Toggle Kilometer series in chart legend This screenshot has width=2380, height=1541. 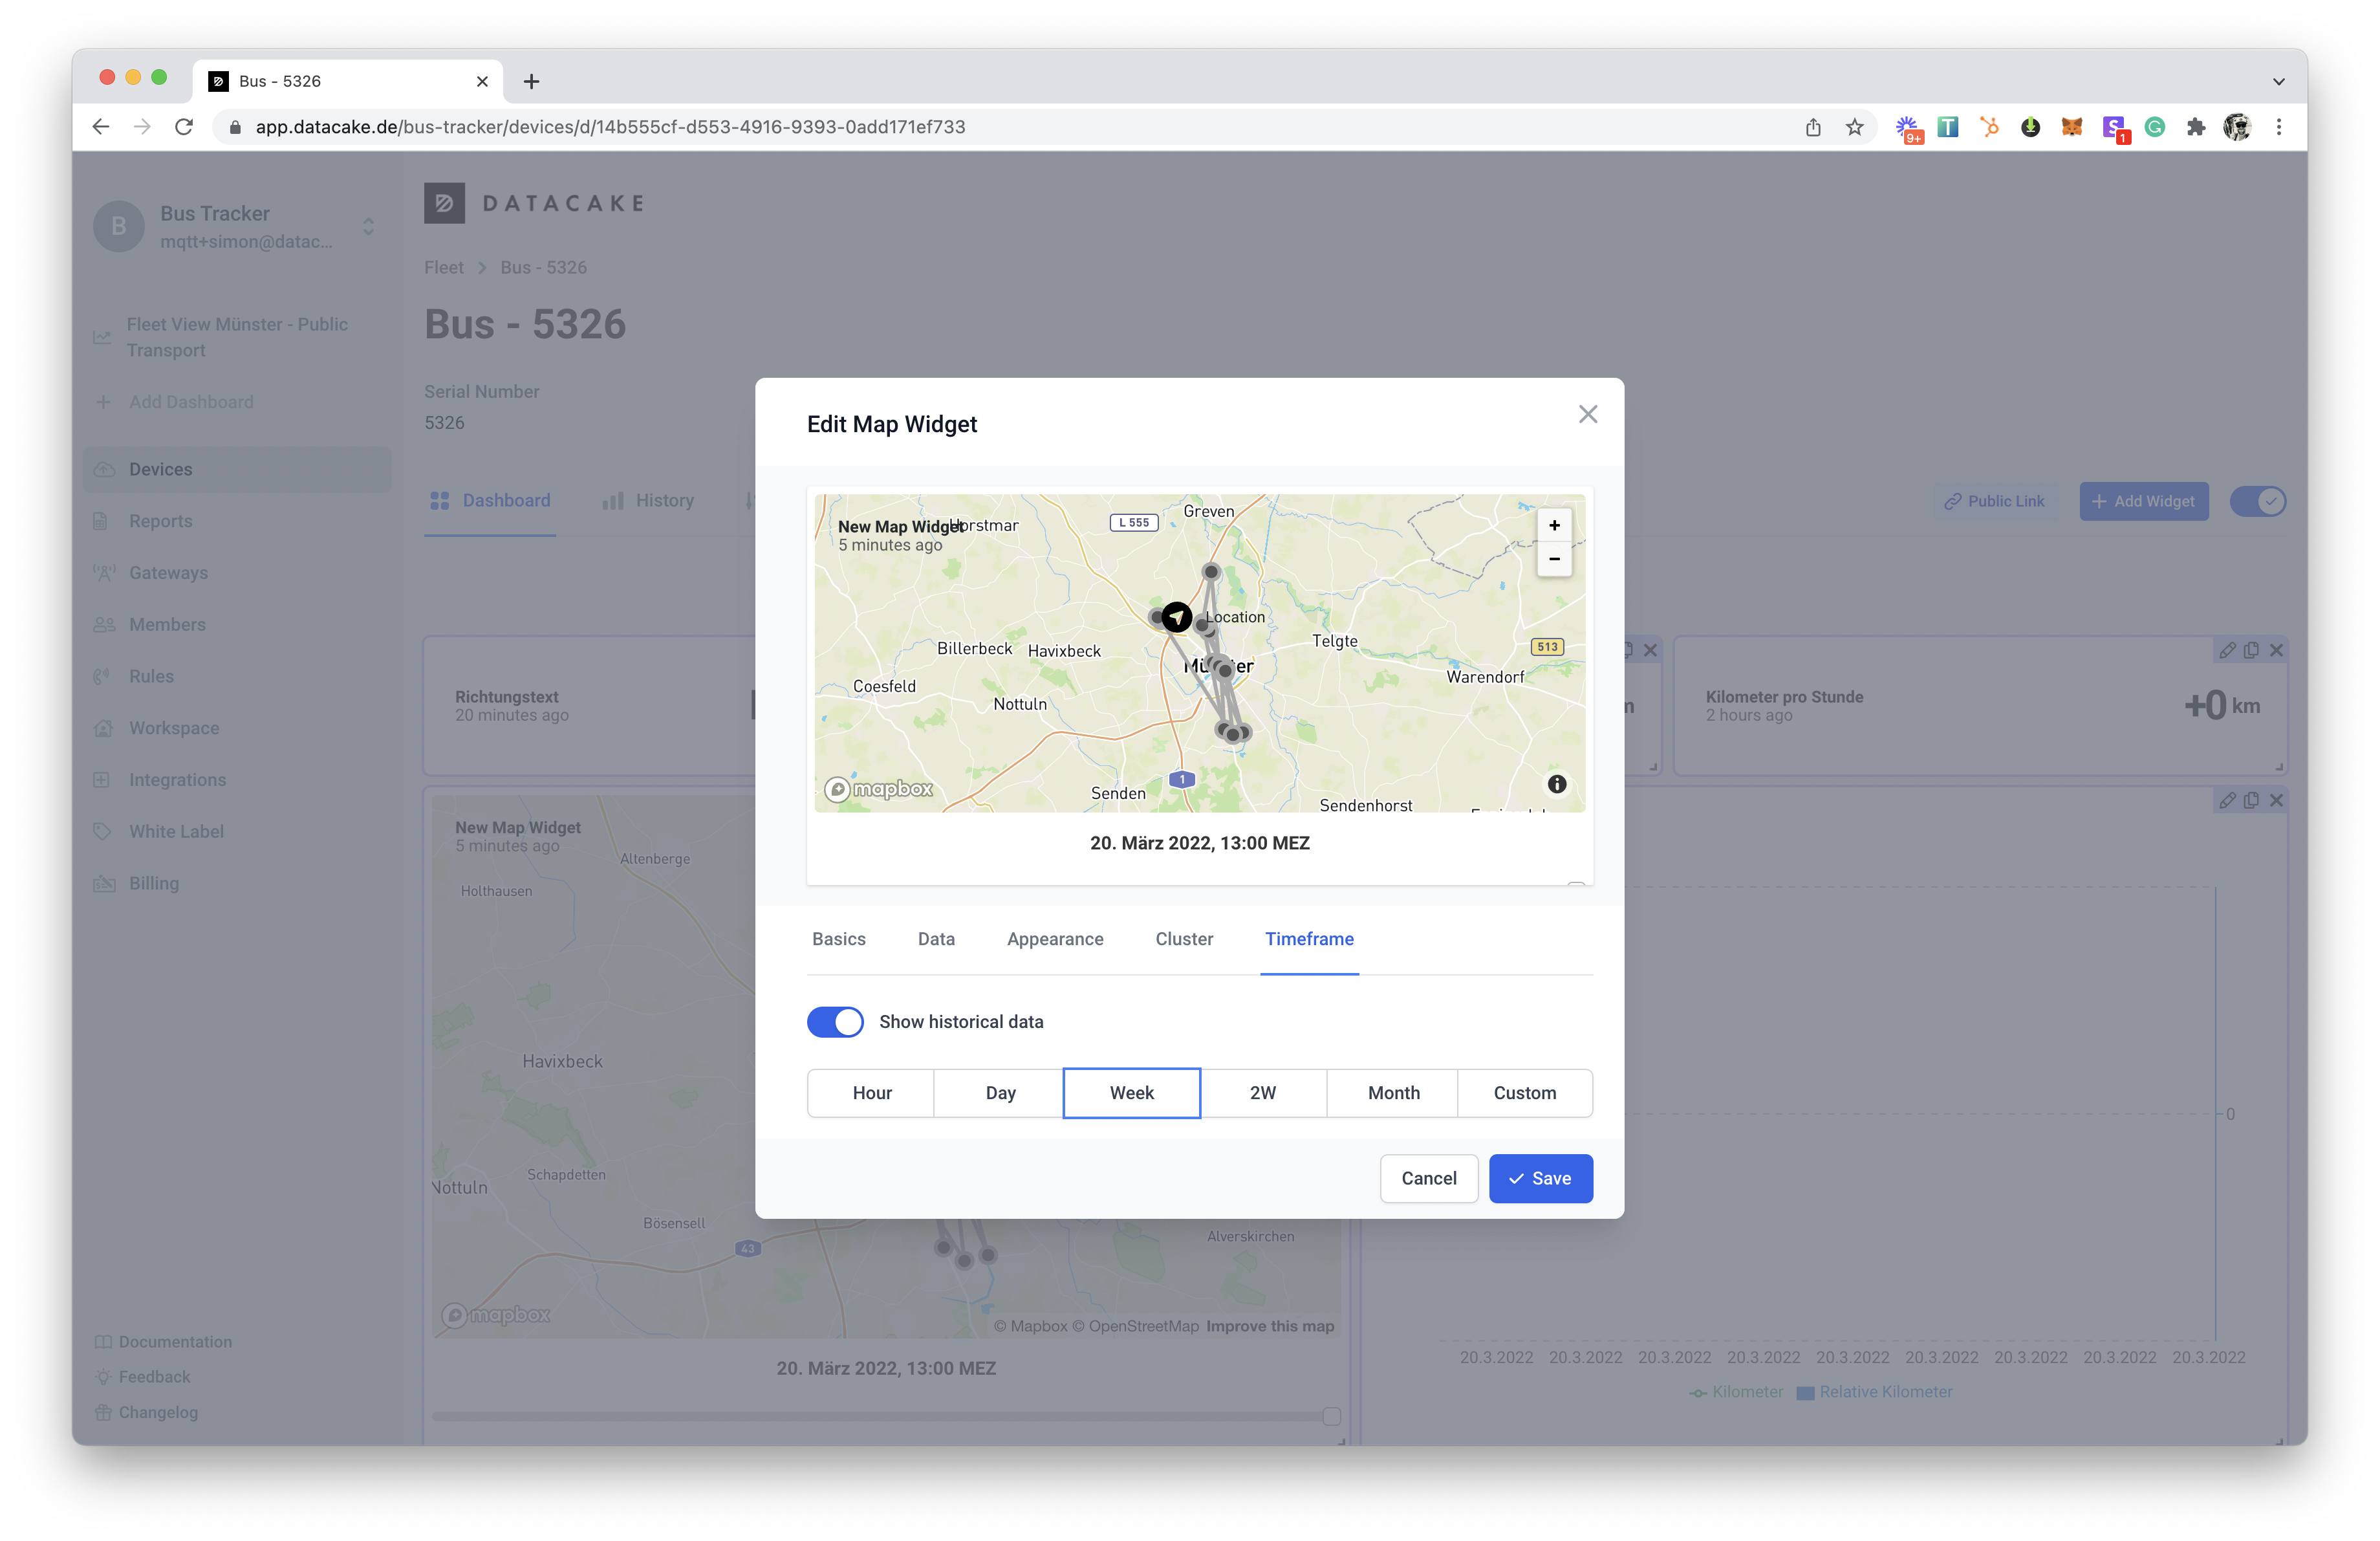pos(1735,1392)
